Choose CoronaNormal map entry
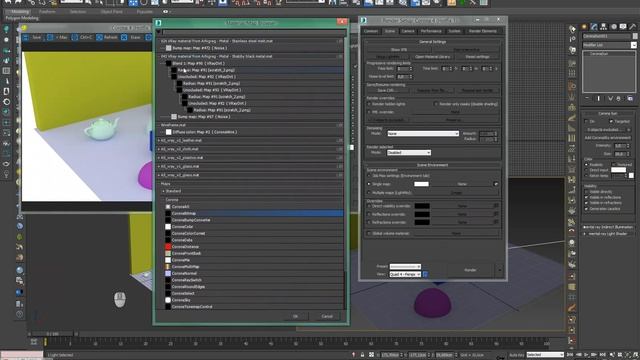Screen dimensions: 640x360 coord(254,273)
